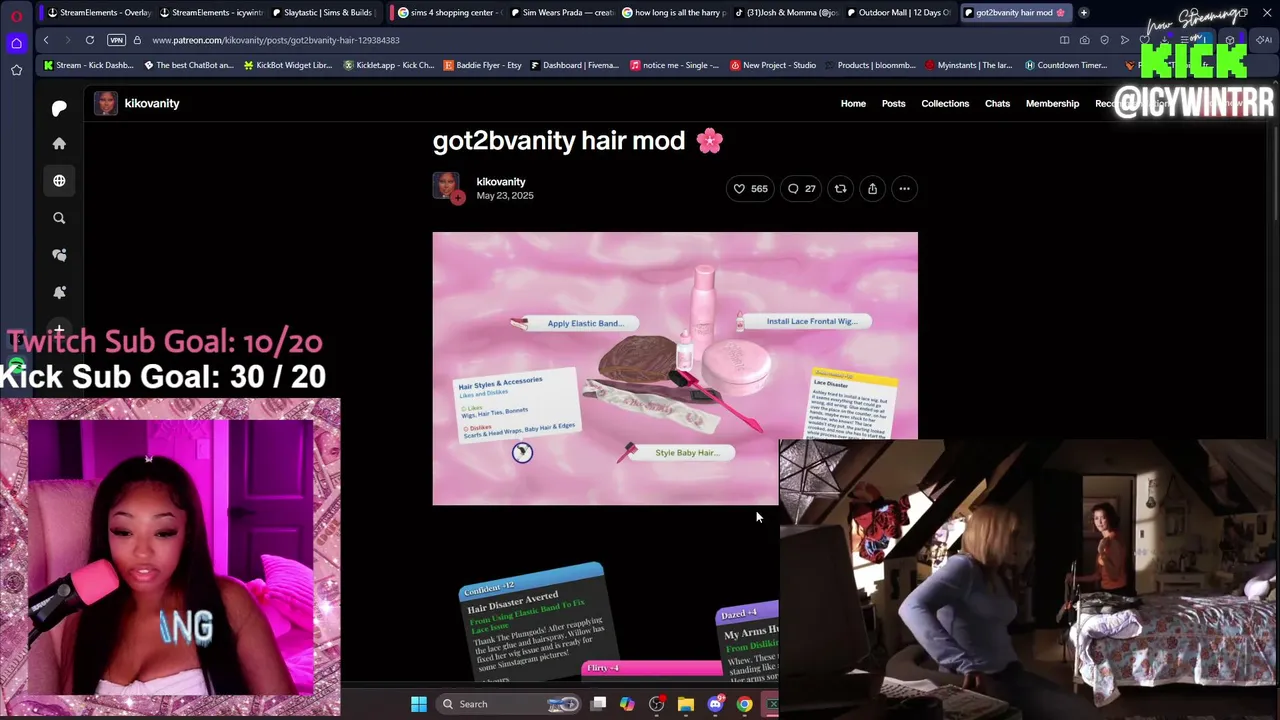Open The best ChatBot bookmark
1280x720 pixels.
189,65
